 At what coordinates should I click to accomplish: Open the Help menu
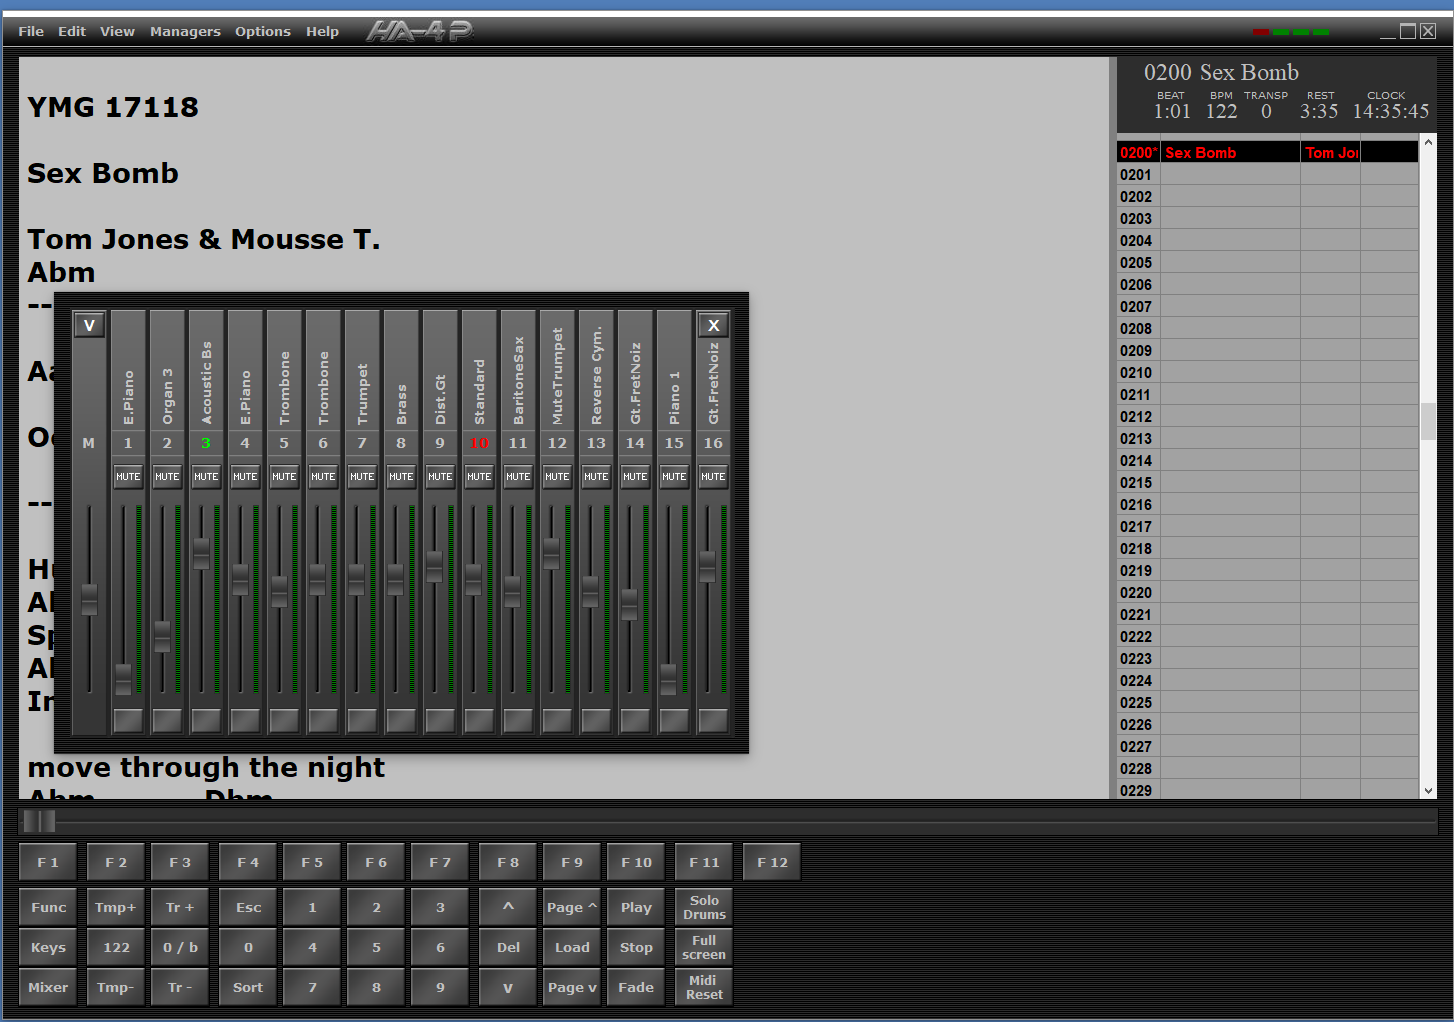[322, 31]
